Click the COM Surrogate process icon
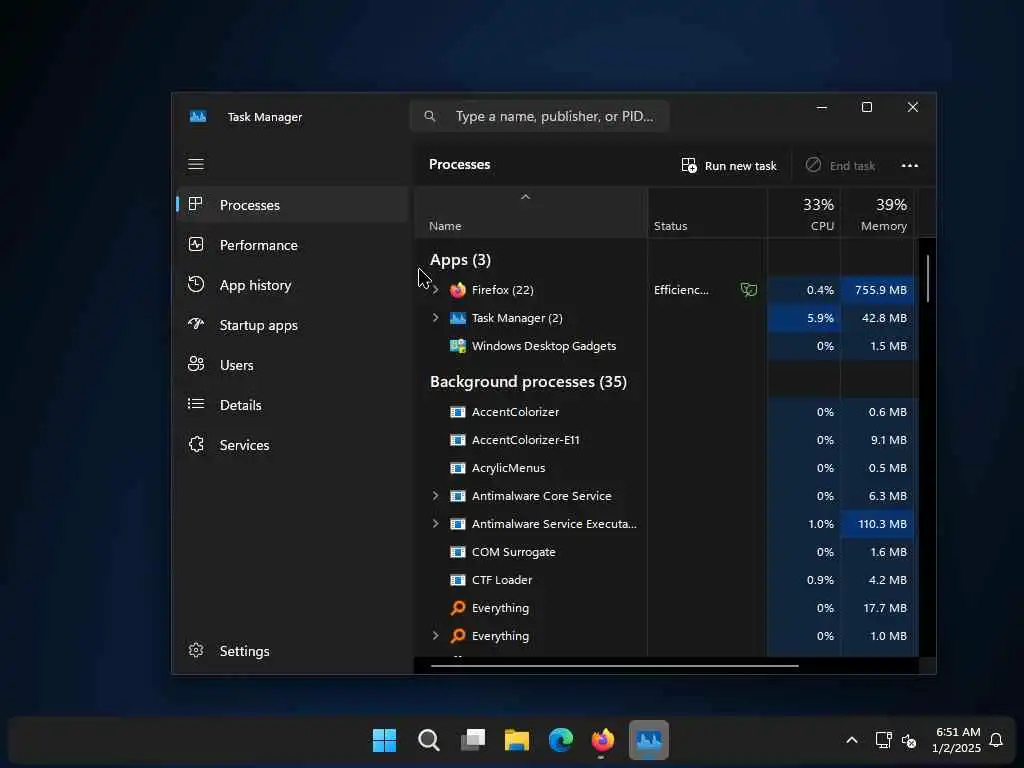Image resolution: width=1024 pixels, height=768 pixels. tap(458, 552)
